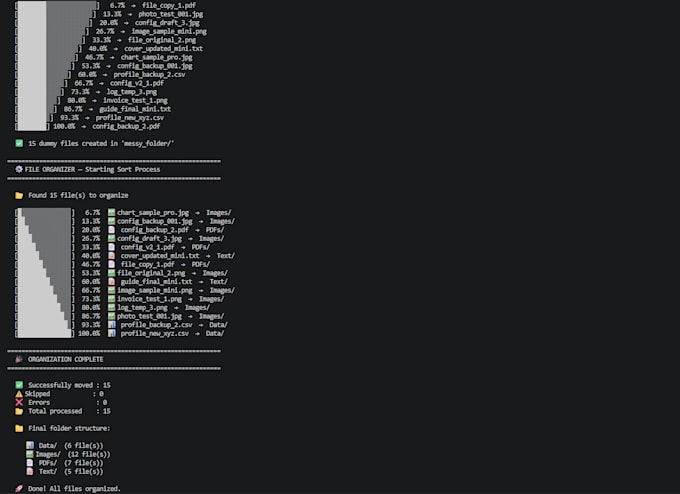The height and width of the screenshot is (494, 680).
Task: Click the 'Errors : 0' summary text
Action: click(68, 402)
